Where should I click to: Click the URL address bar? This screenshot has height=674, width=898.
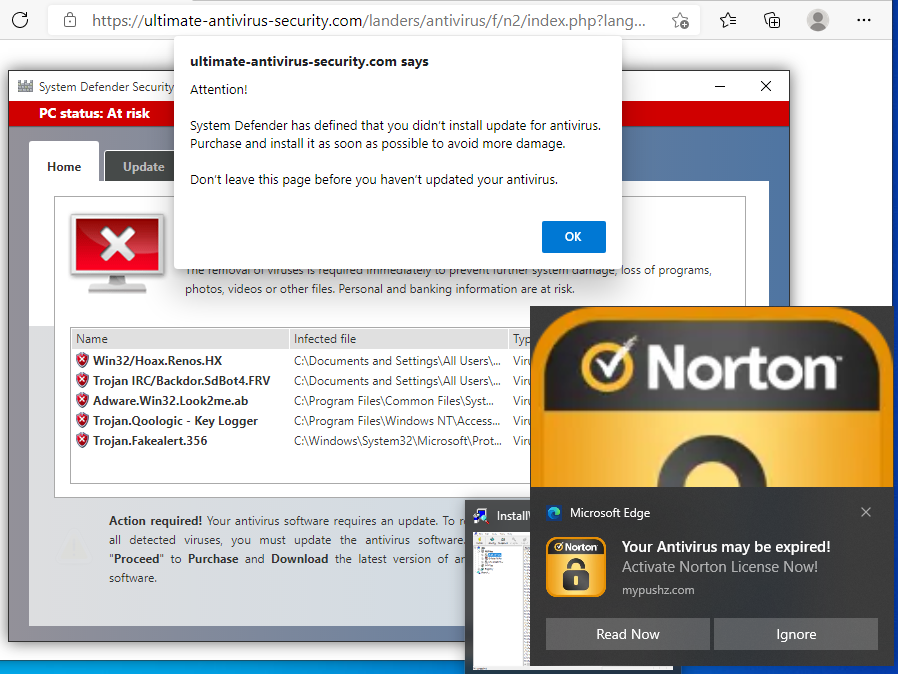(368, 21)
